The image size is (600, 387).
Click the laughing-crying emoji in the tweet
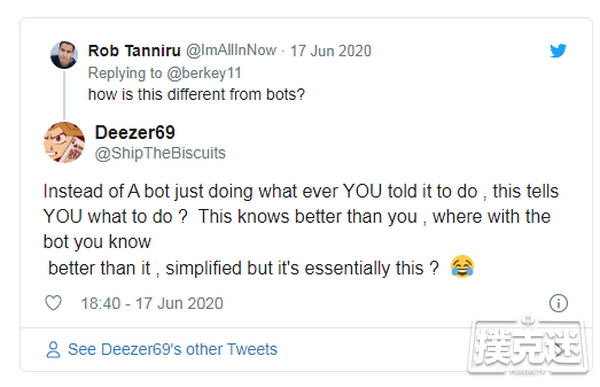462,266
